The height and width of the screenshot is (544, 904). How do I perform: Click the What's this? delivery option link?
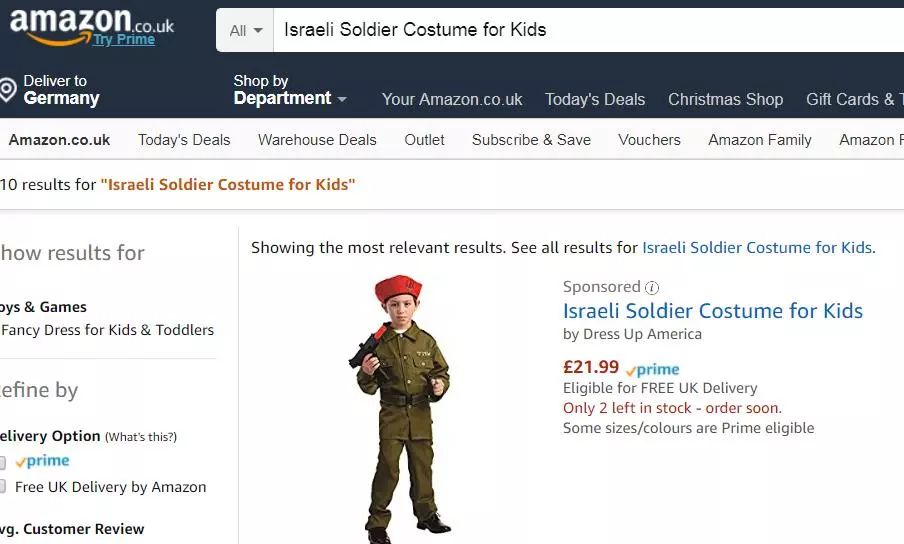pos(141,437)
